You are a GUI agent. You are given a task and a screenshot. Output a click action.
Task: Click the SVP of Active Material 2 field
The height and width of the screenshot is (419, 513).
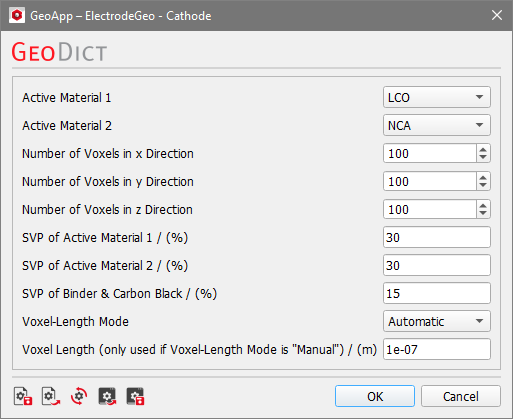point(437,265)
